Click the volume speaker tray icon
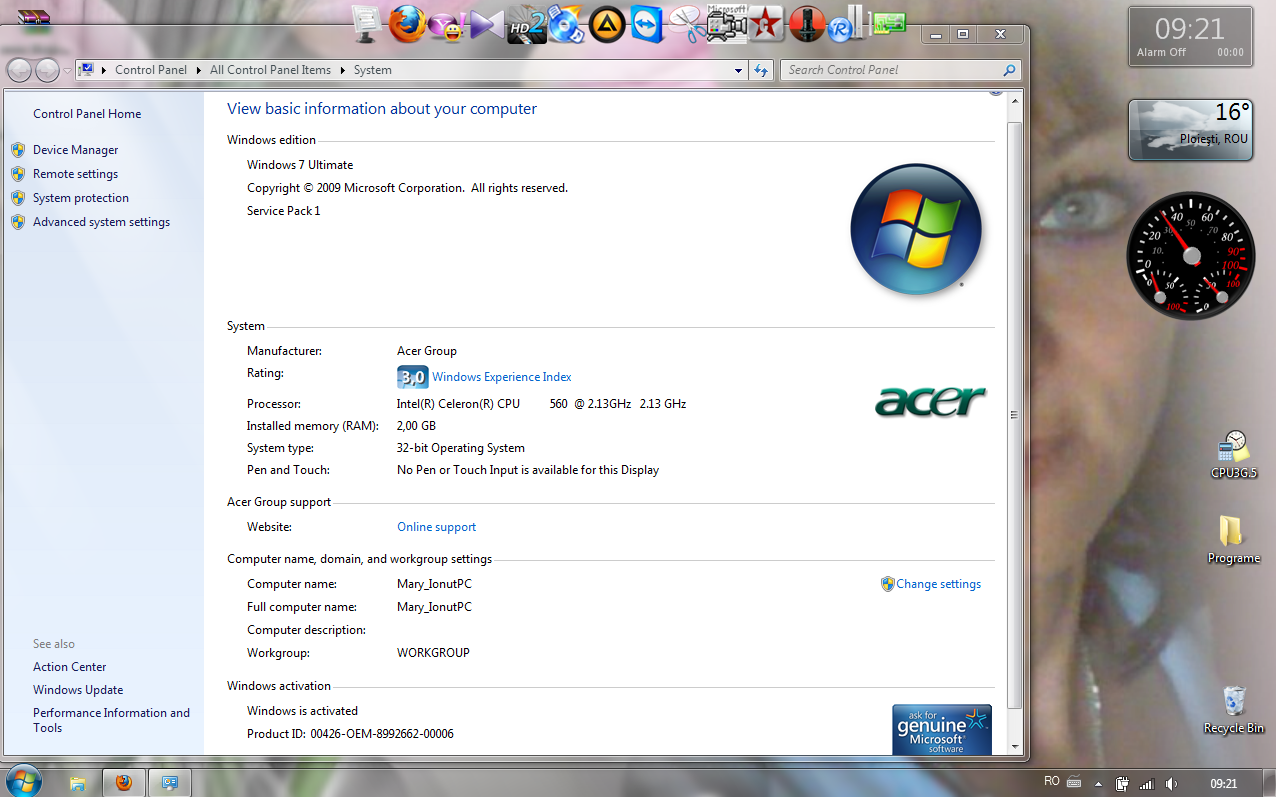 [x=1171, y=784]
